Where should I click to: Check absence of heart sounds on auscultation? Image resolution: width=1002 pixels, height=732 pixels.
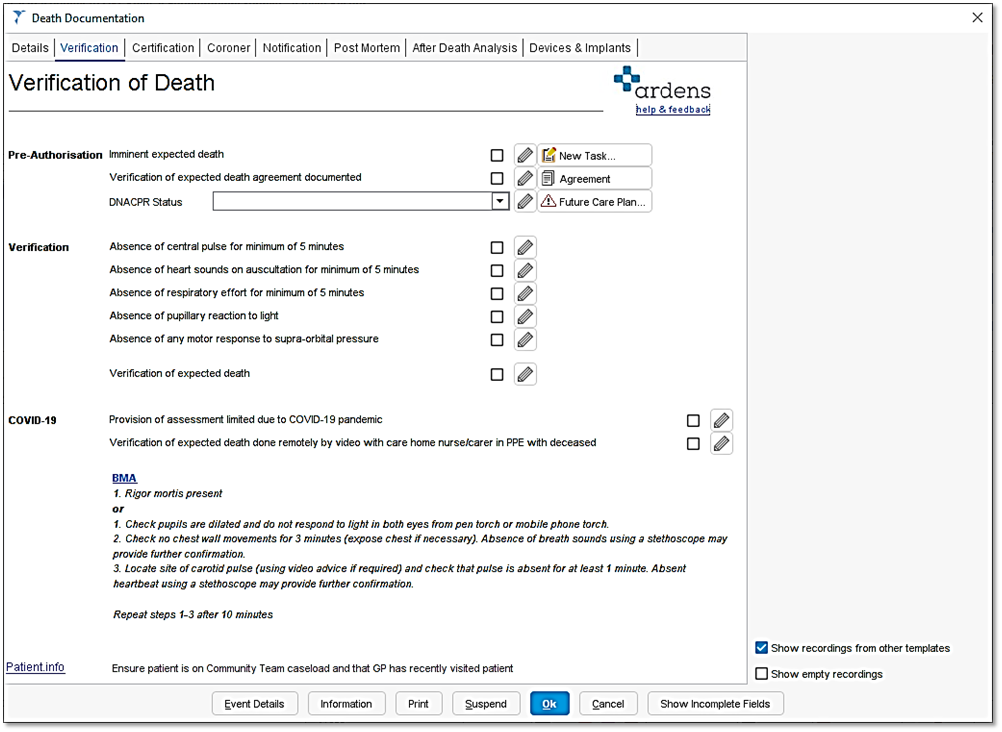pos(497,270)
